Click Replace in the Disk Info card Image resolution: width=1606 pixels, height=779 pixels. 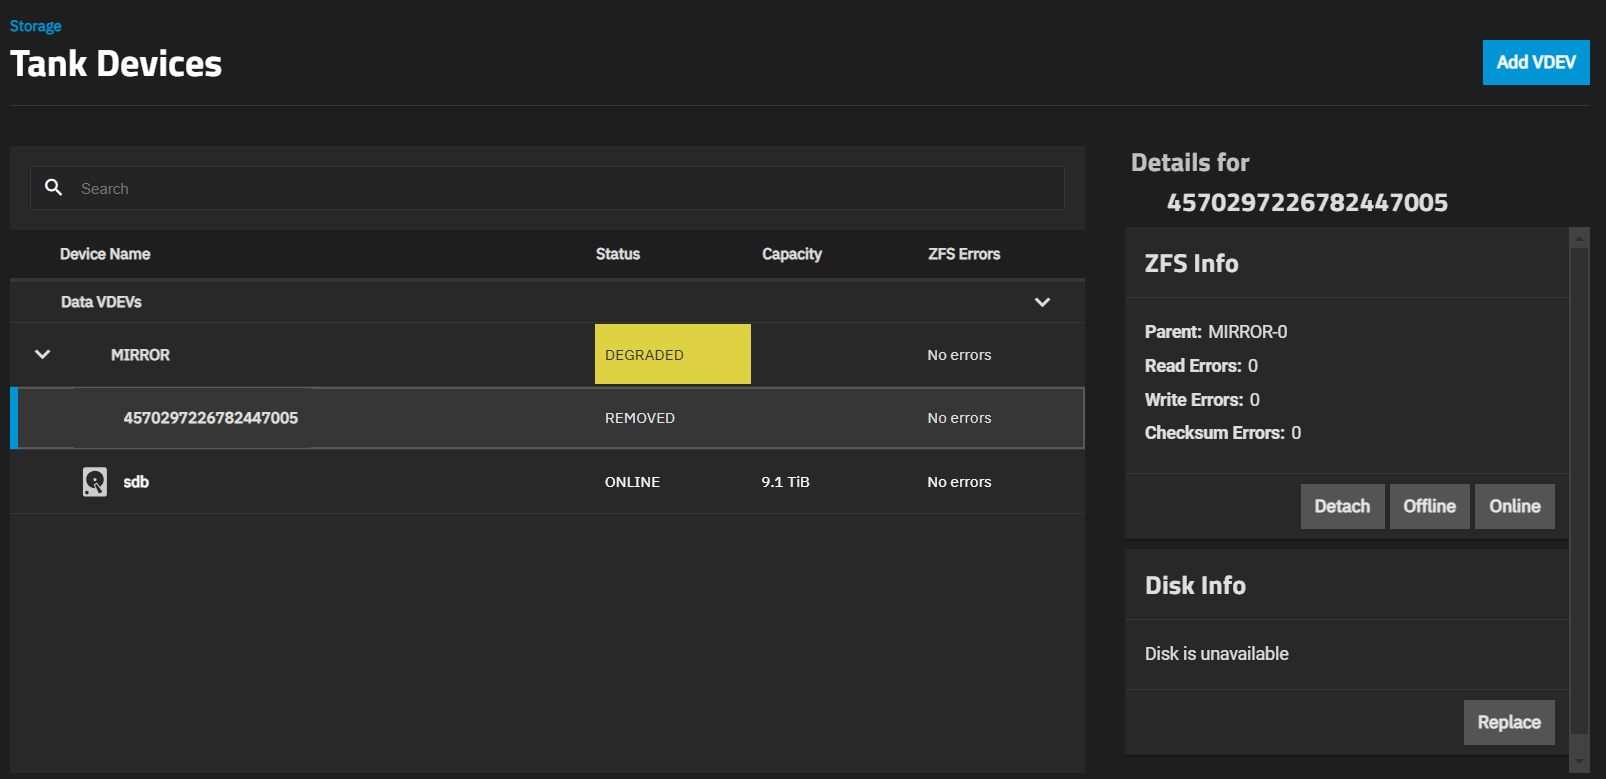click(x=1508, y=722)
